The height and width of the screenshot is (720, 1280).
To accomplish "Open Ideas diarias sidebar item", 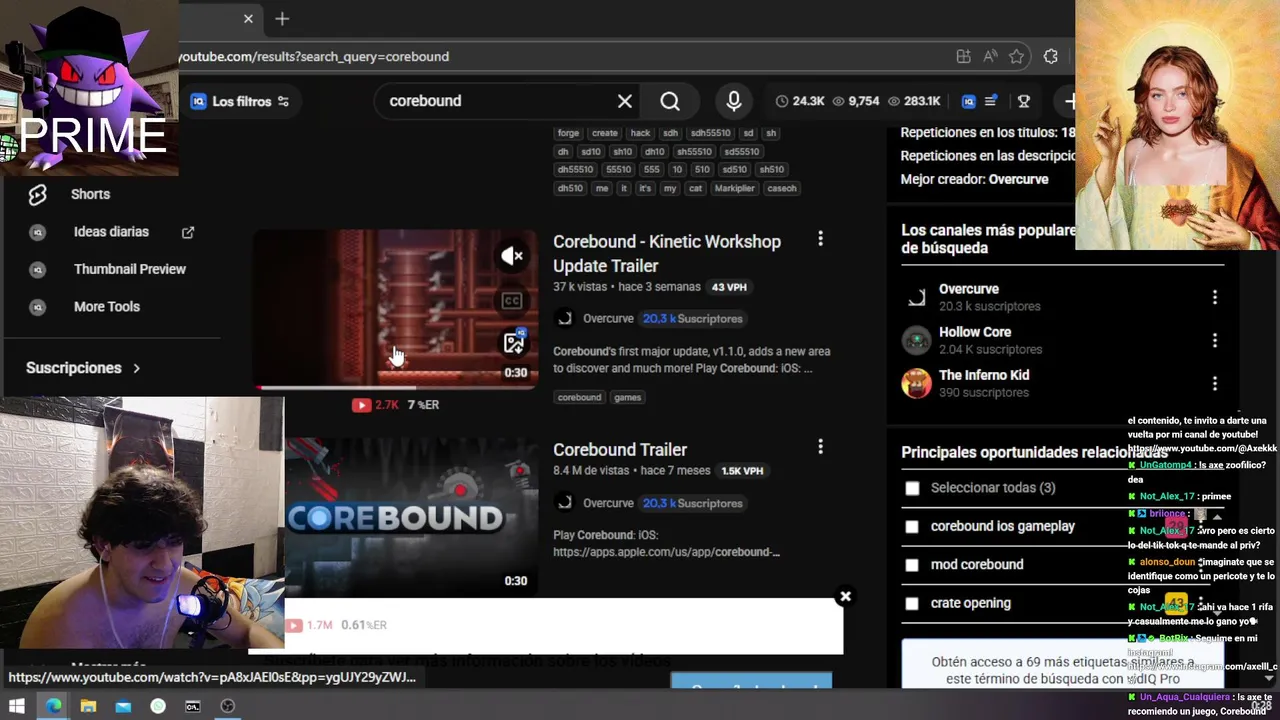I will point(110,232).
